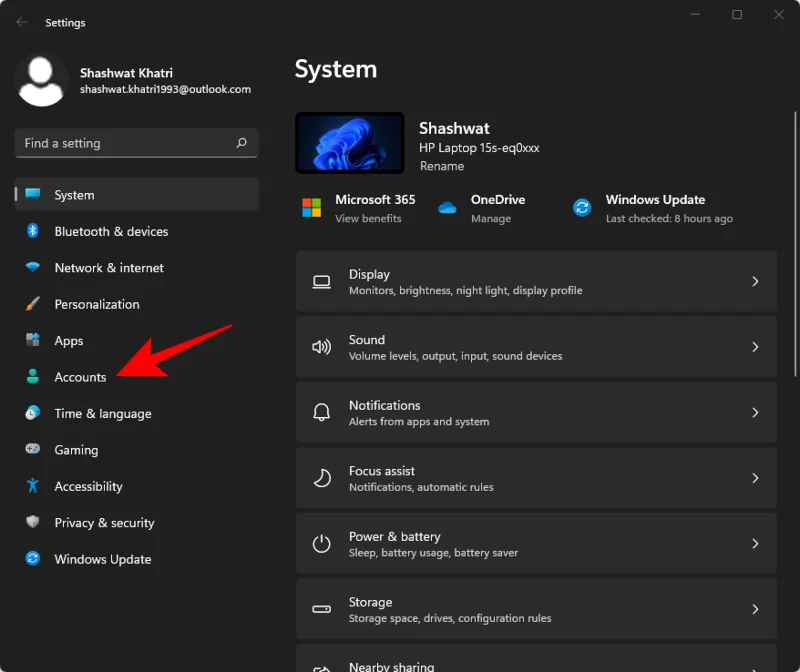
Task: Open Bluetooth & devices from the sidebar icon
Action: click(x=31, y=231)
